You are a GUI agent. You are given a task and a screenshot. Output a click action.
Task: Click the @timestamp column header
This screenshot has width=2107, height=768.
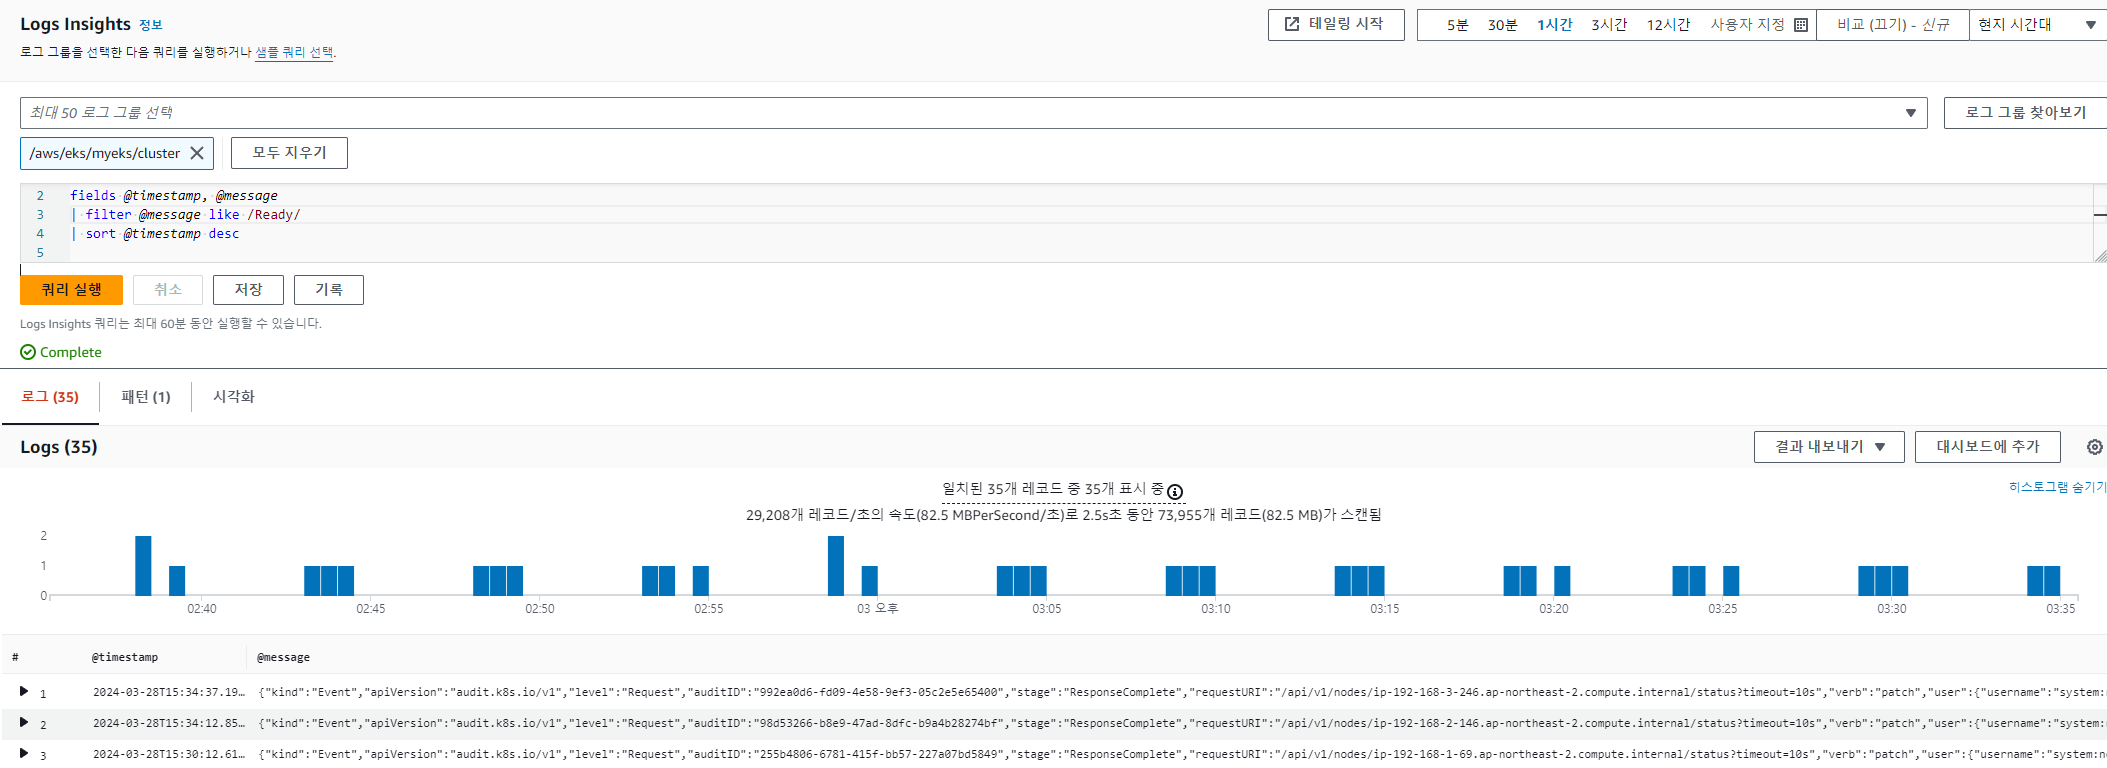click(x=125, y=657)
